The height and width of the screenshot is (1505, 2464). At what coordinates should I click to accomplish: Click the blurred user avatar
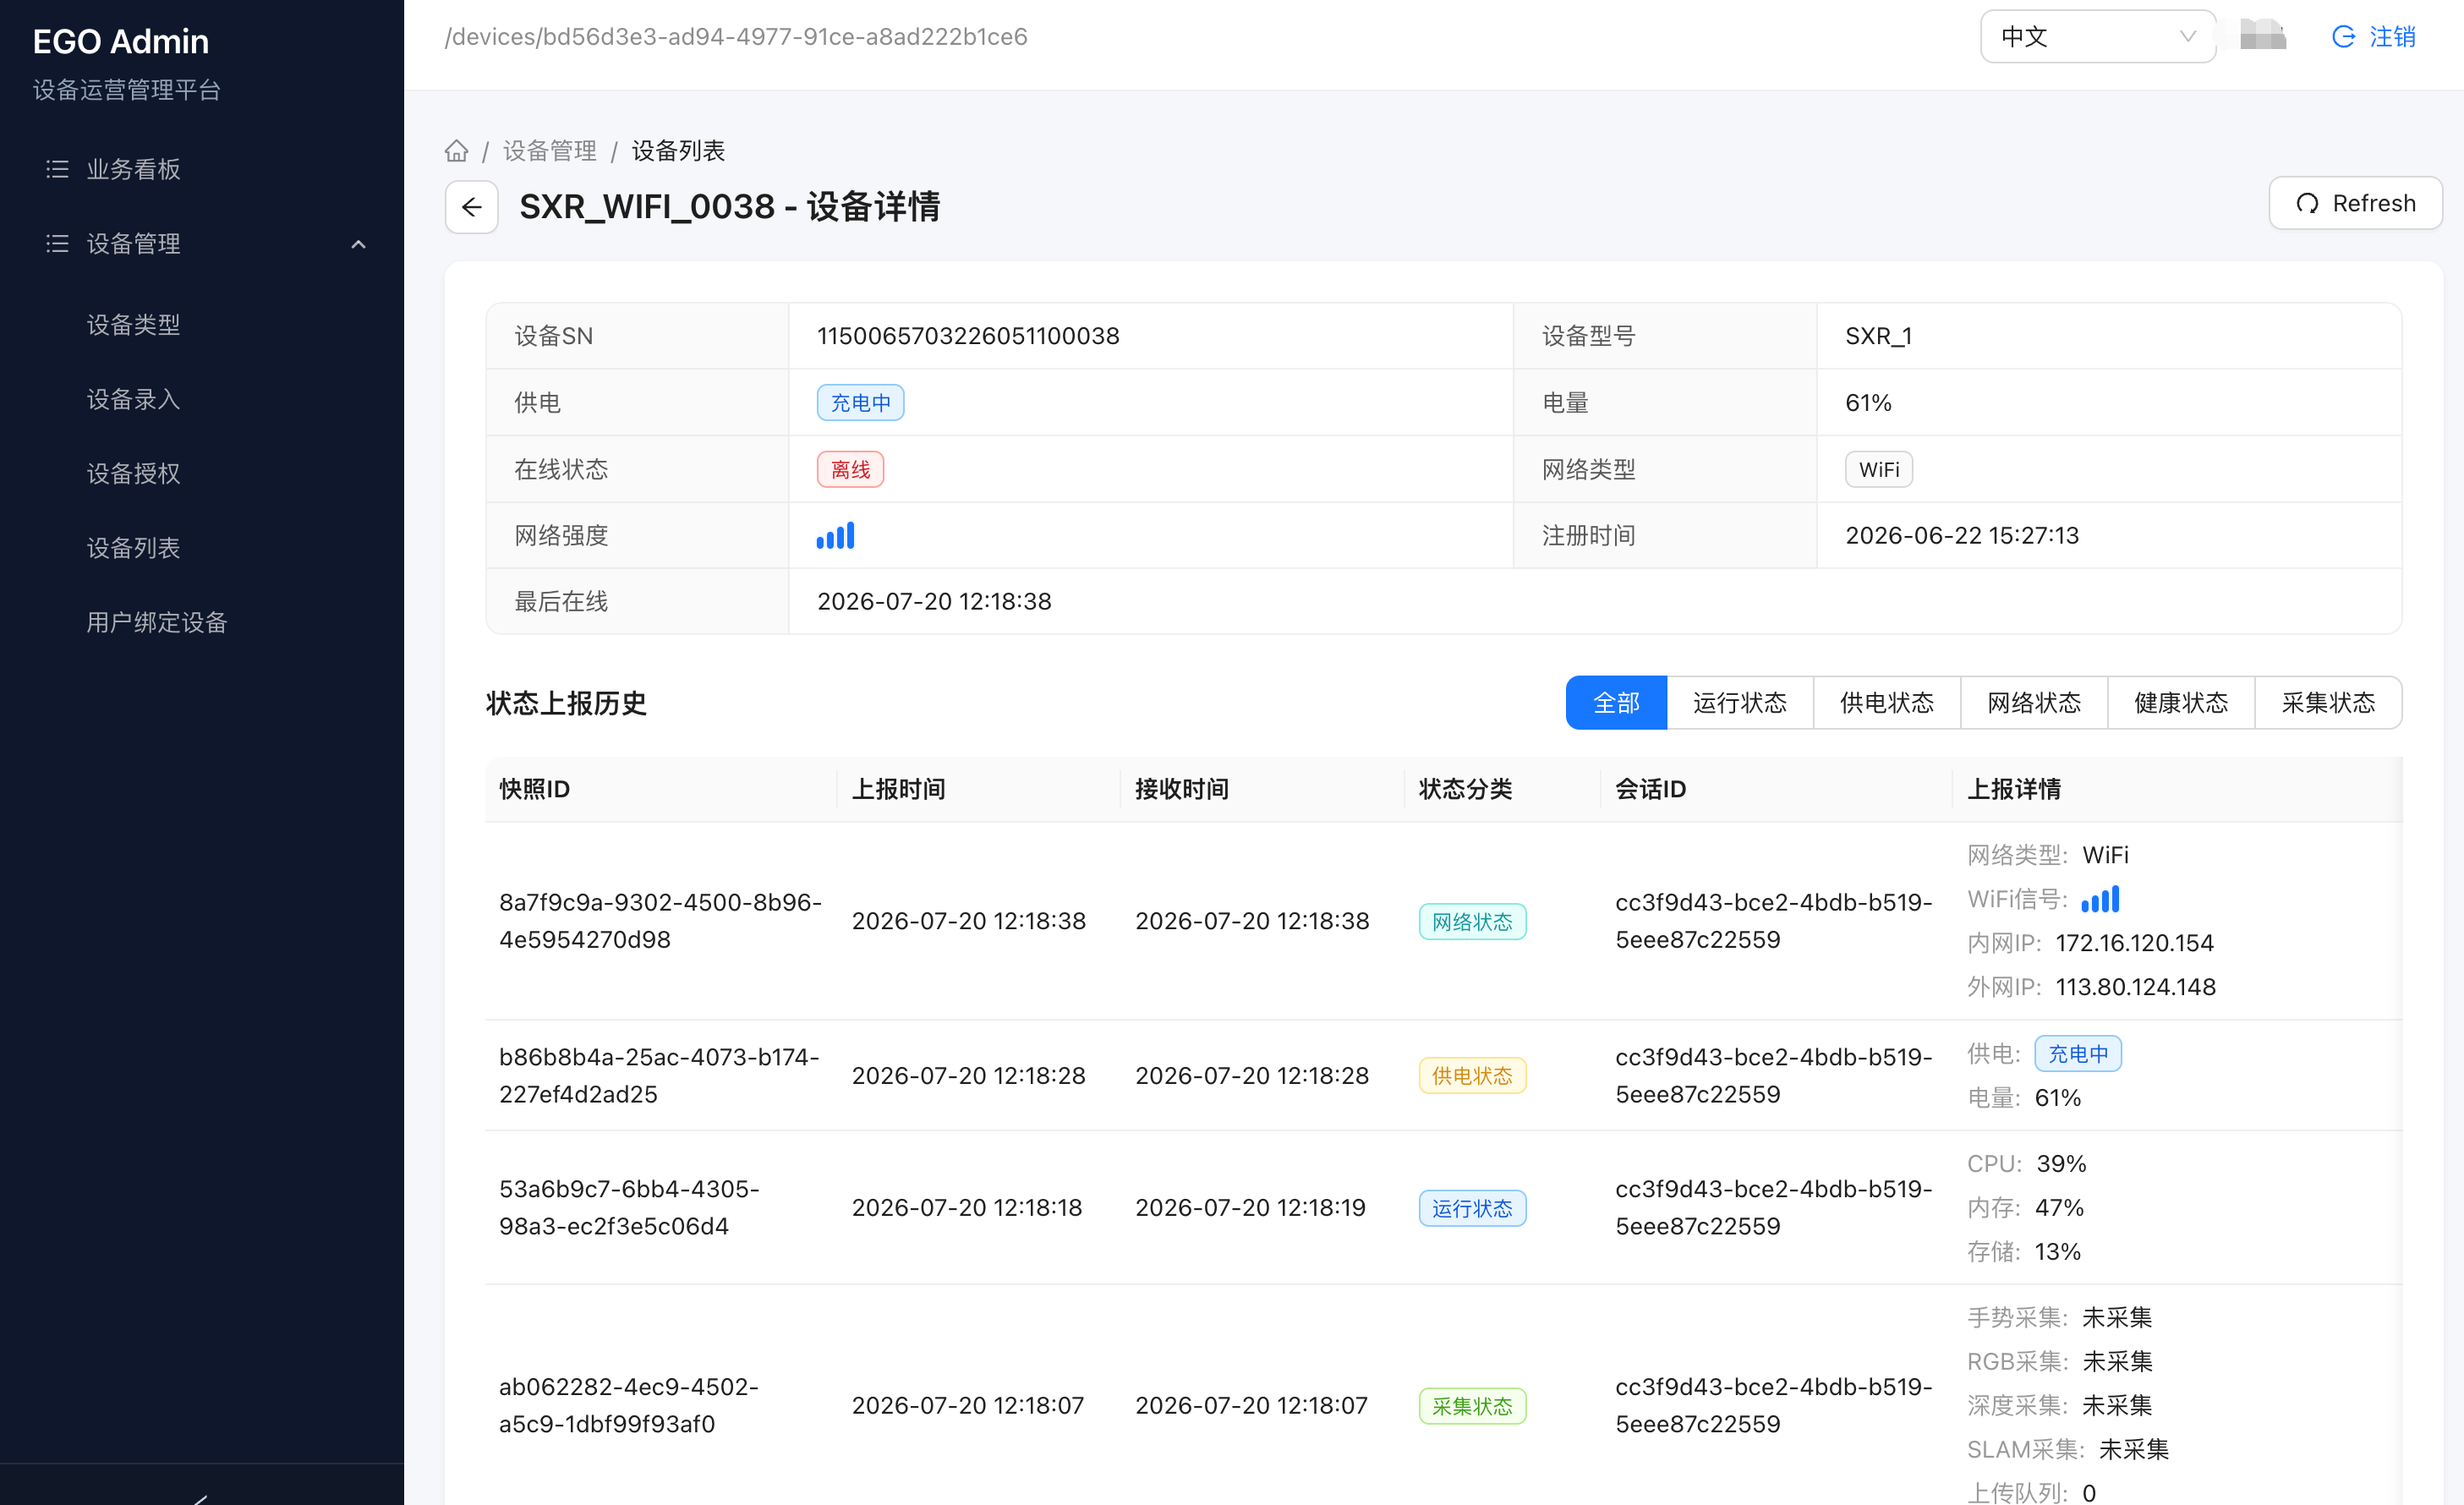click(x=2263, y=35)
